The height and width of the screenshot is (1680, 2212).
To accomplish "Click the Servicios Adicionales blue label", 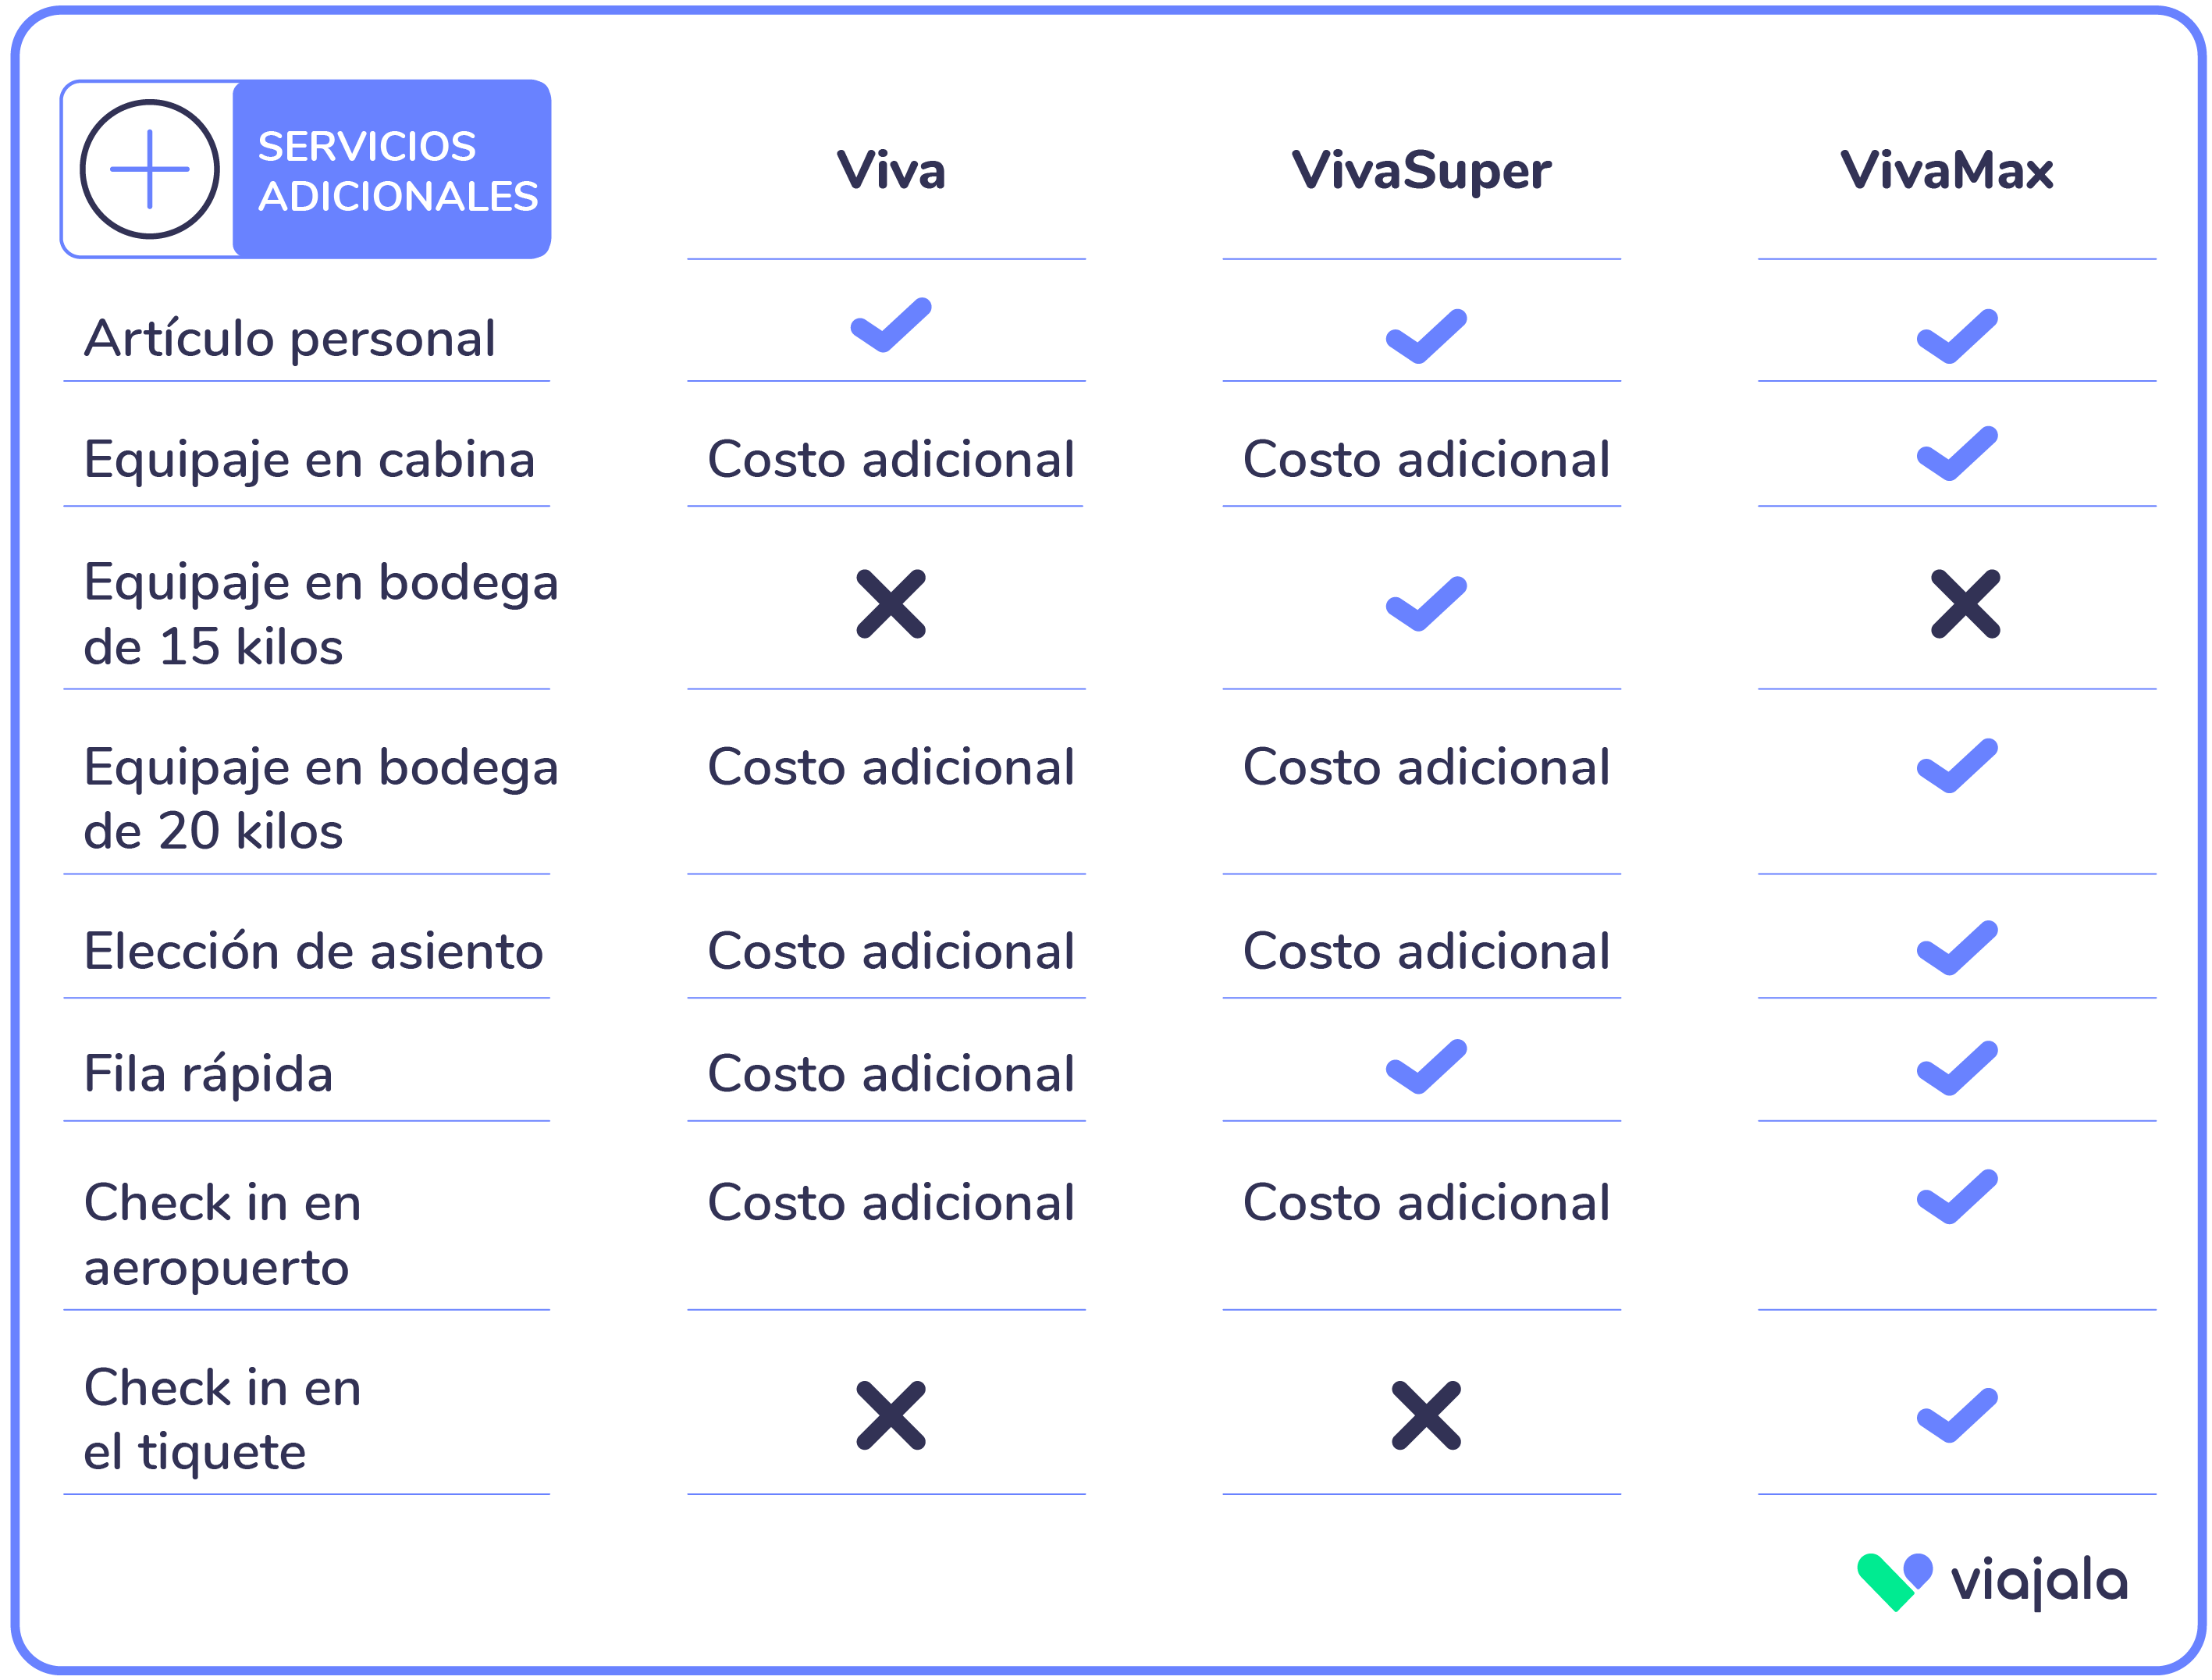I will (x=392, y=169).
